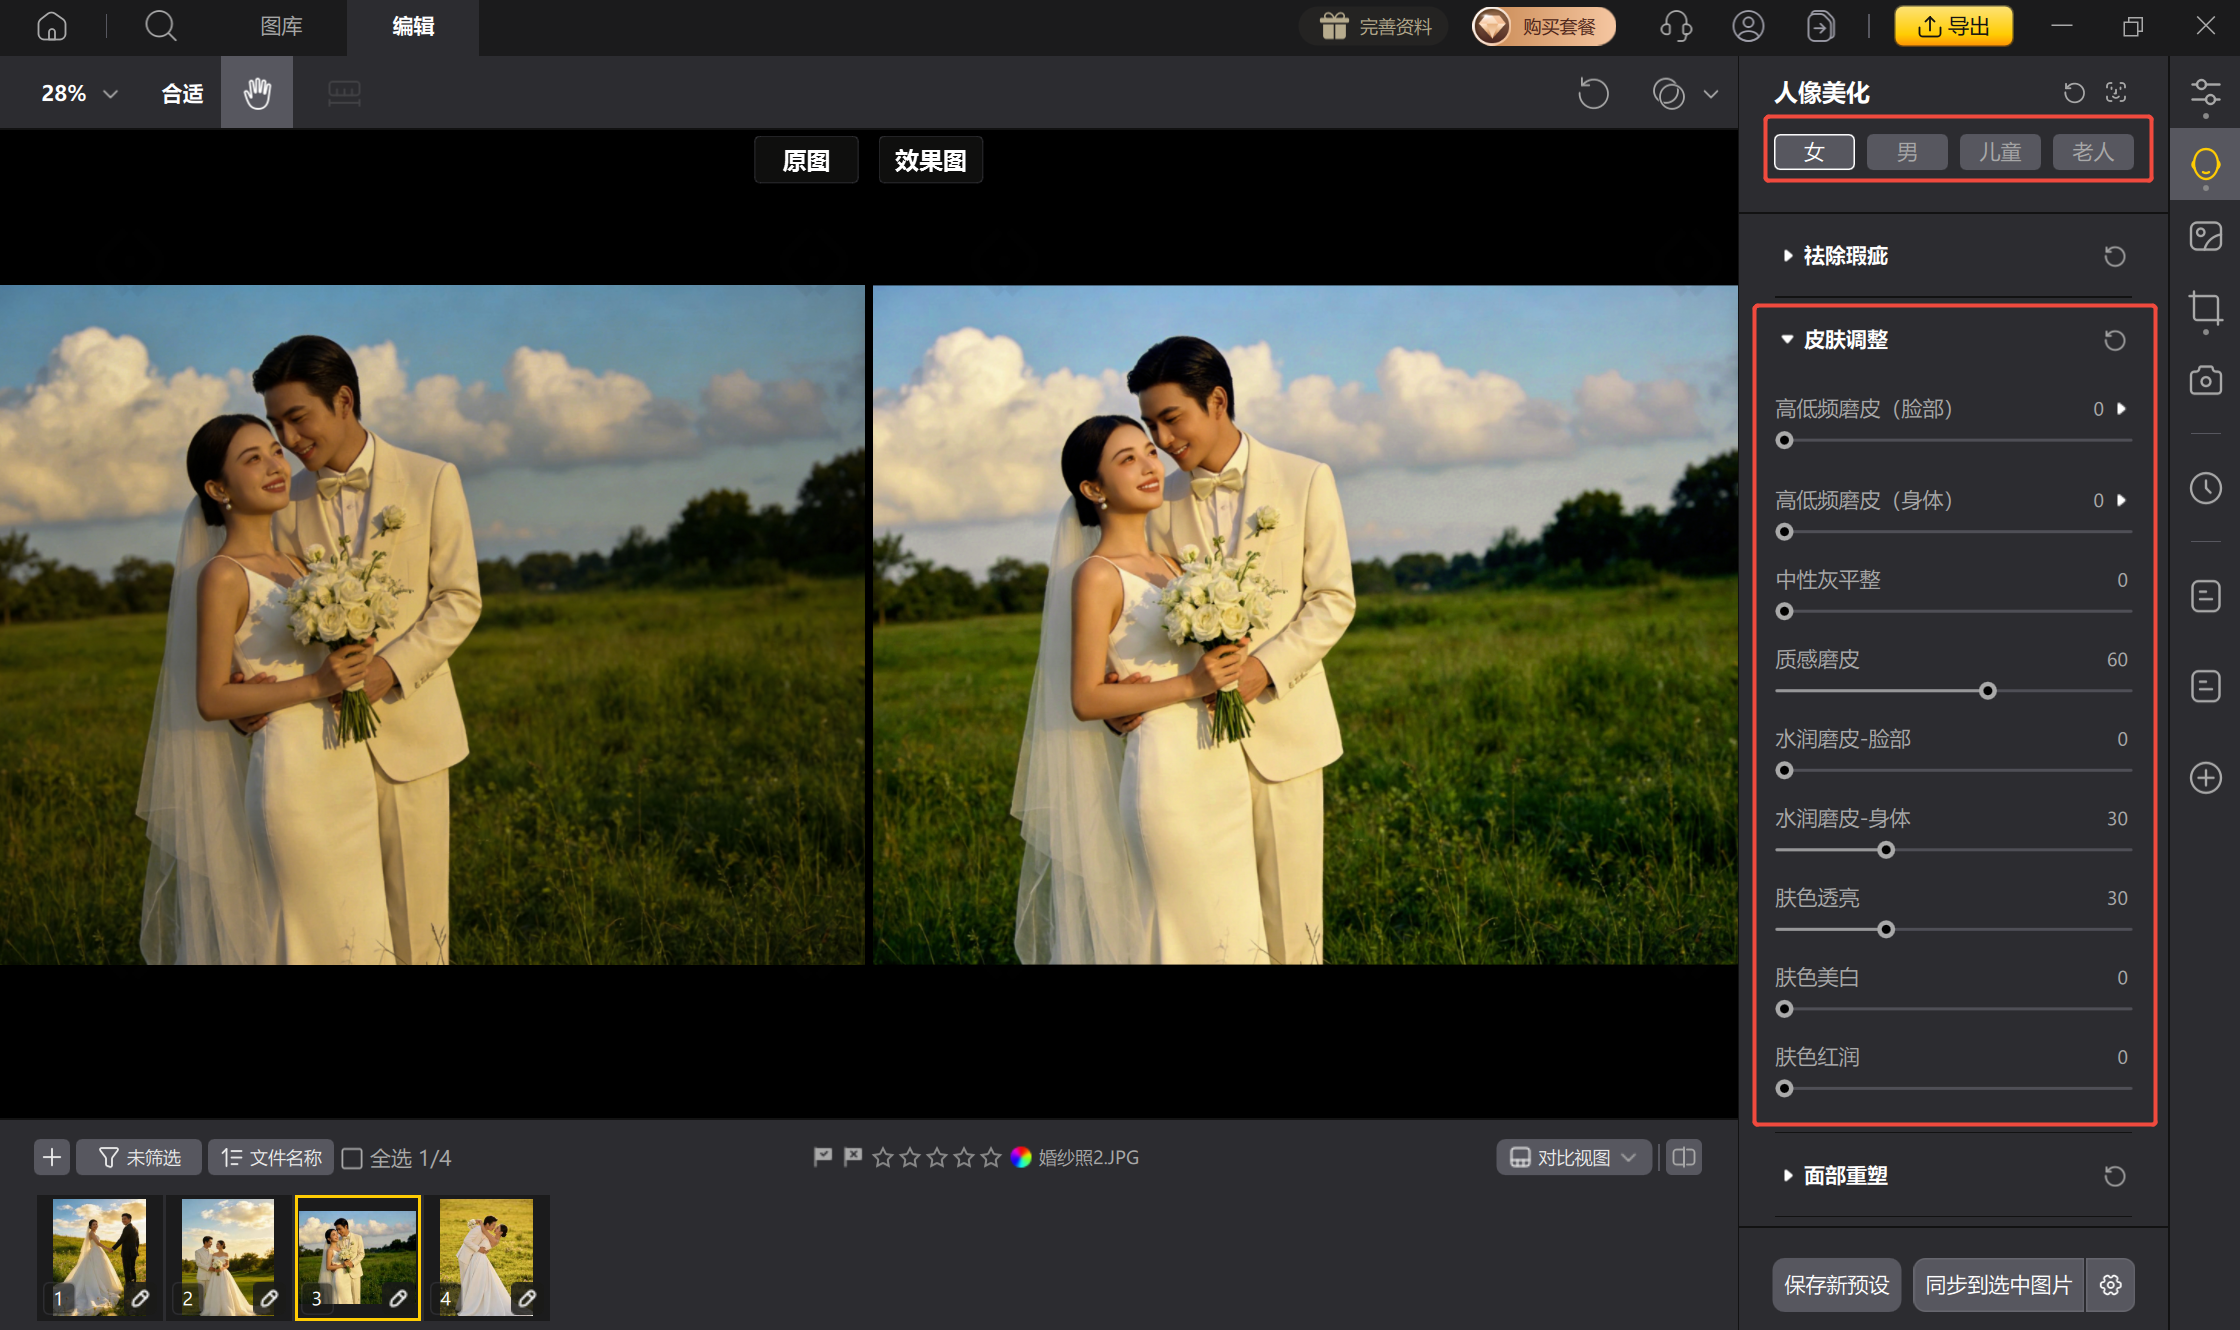
Task: Open the history clock panel
Action: pyautogui.click(x=2205, y=488)
